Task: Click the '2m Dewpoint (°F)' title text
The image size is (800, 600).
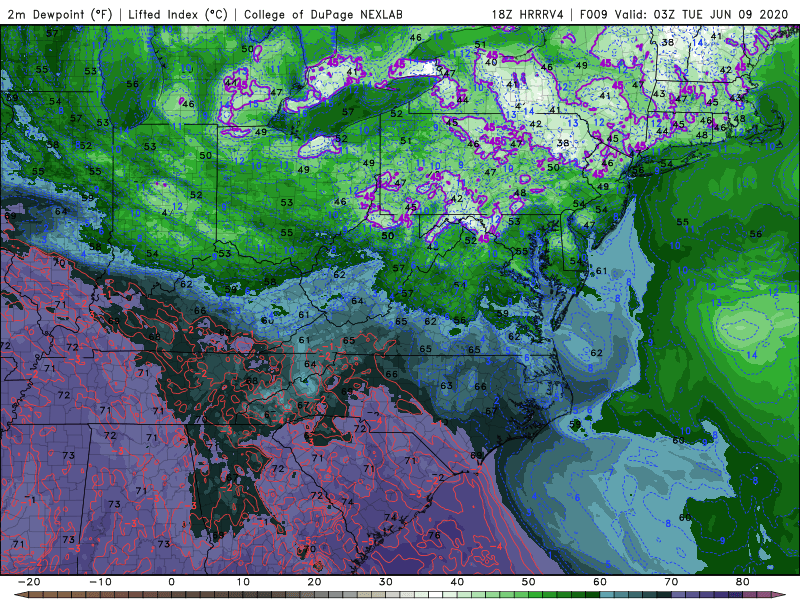Action: tap(60, 14)
